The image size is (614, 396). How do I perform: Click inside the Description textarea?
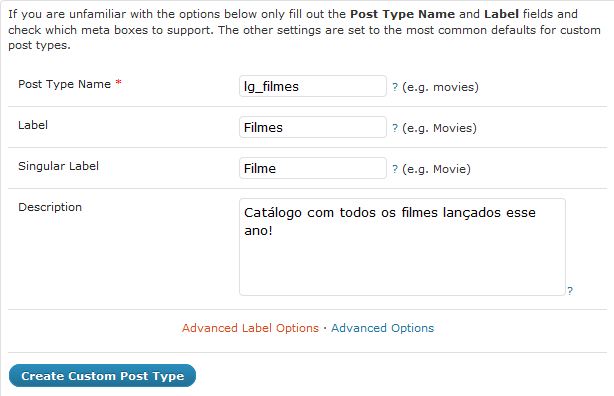(x=402, y=247)
